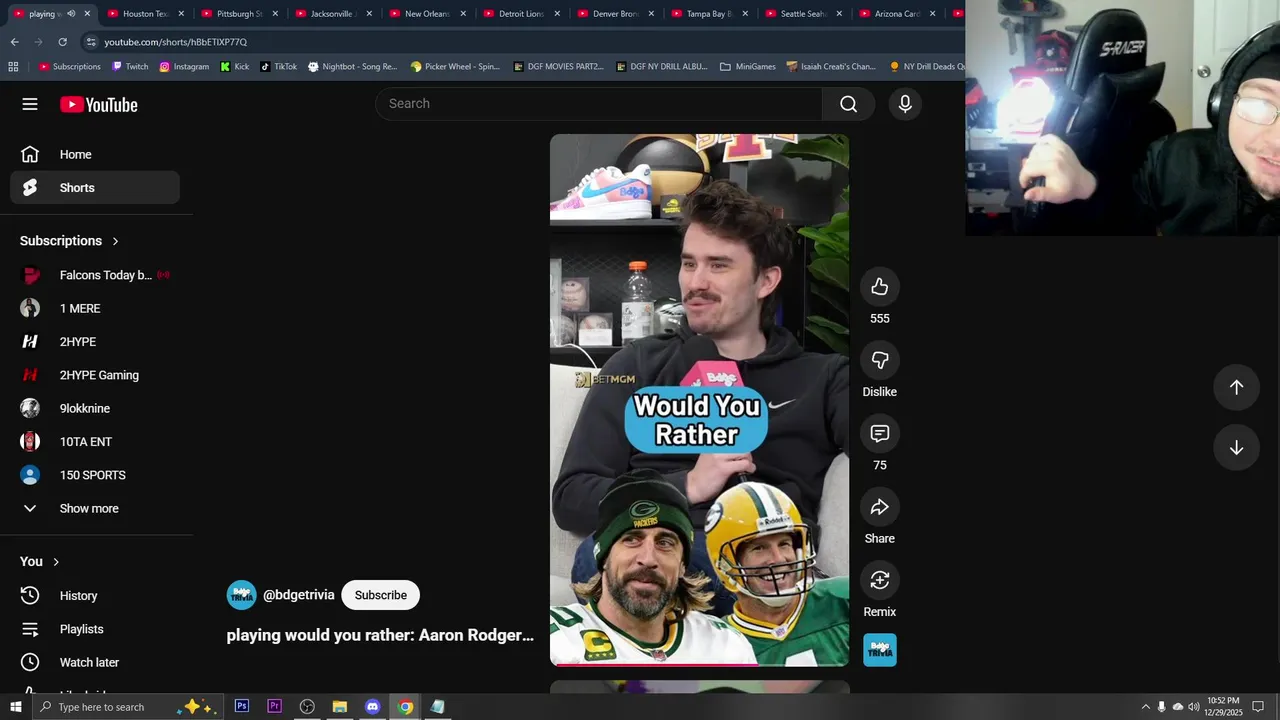Reload the page
This screenshot has height=720, width=1280.
(x=62, y=42)
